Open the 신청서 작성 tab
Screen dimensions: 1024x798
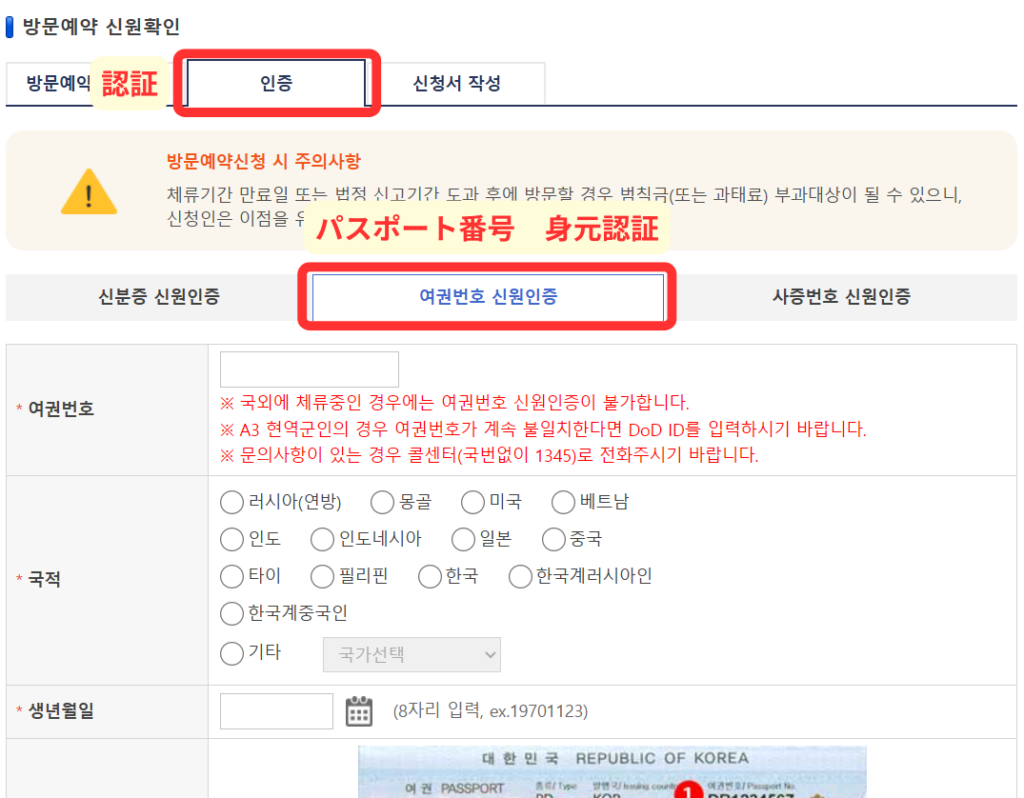[457, 83]
